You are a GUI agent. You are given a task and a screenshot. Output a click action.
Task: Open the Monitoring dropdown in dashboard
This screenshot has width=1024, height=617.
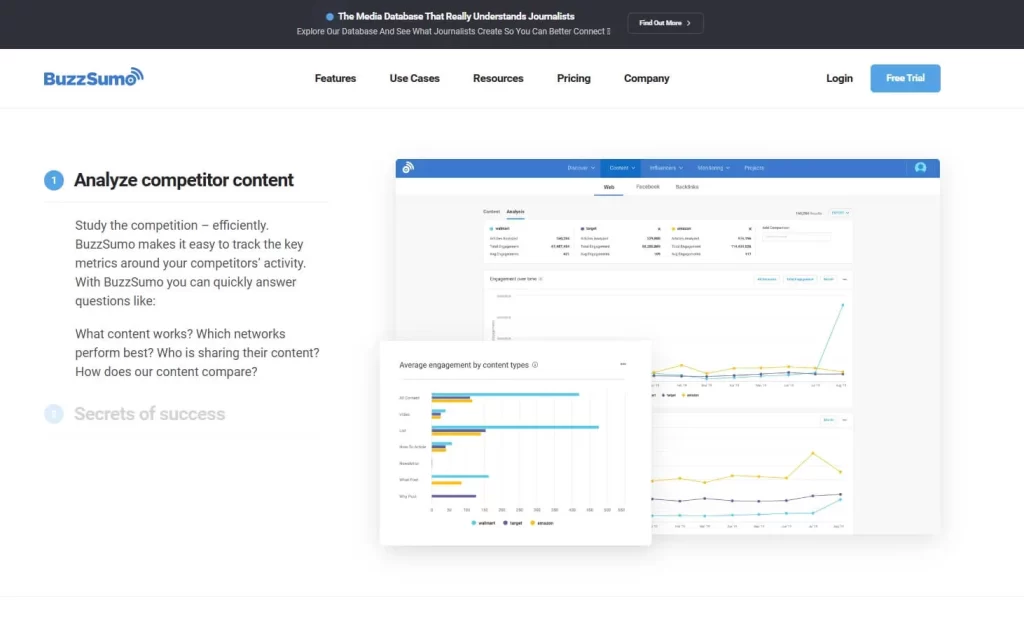tap(713, 168)
